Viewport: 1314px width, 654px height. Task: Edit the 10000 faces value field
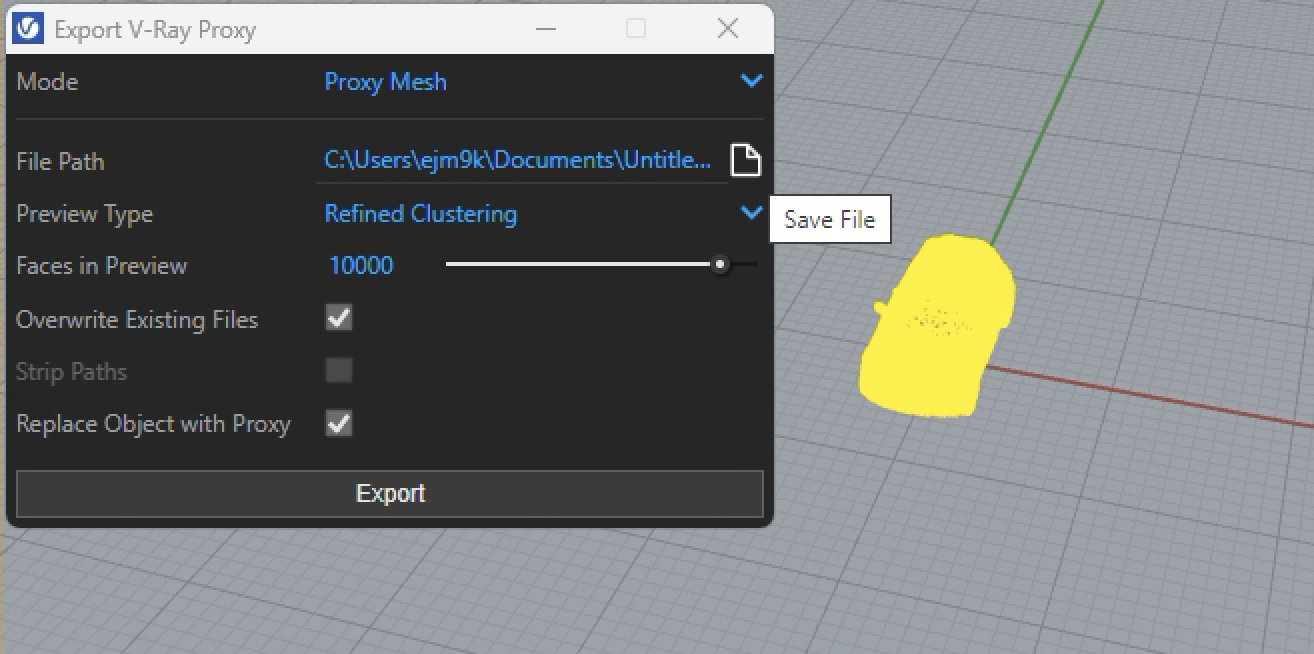click(x=361, y=266)
